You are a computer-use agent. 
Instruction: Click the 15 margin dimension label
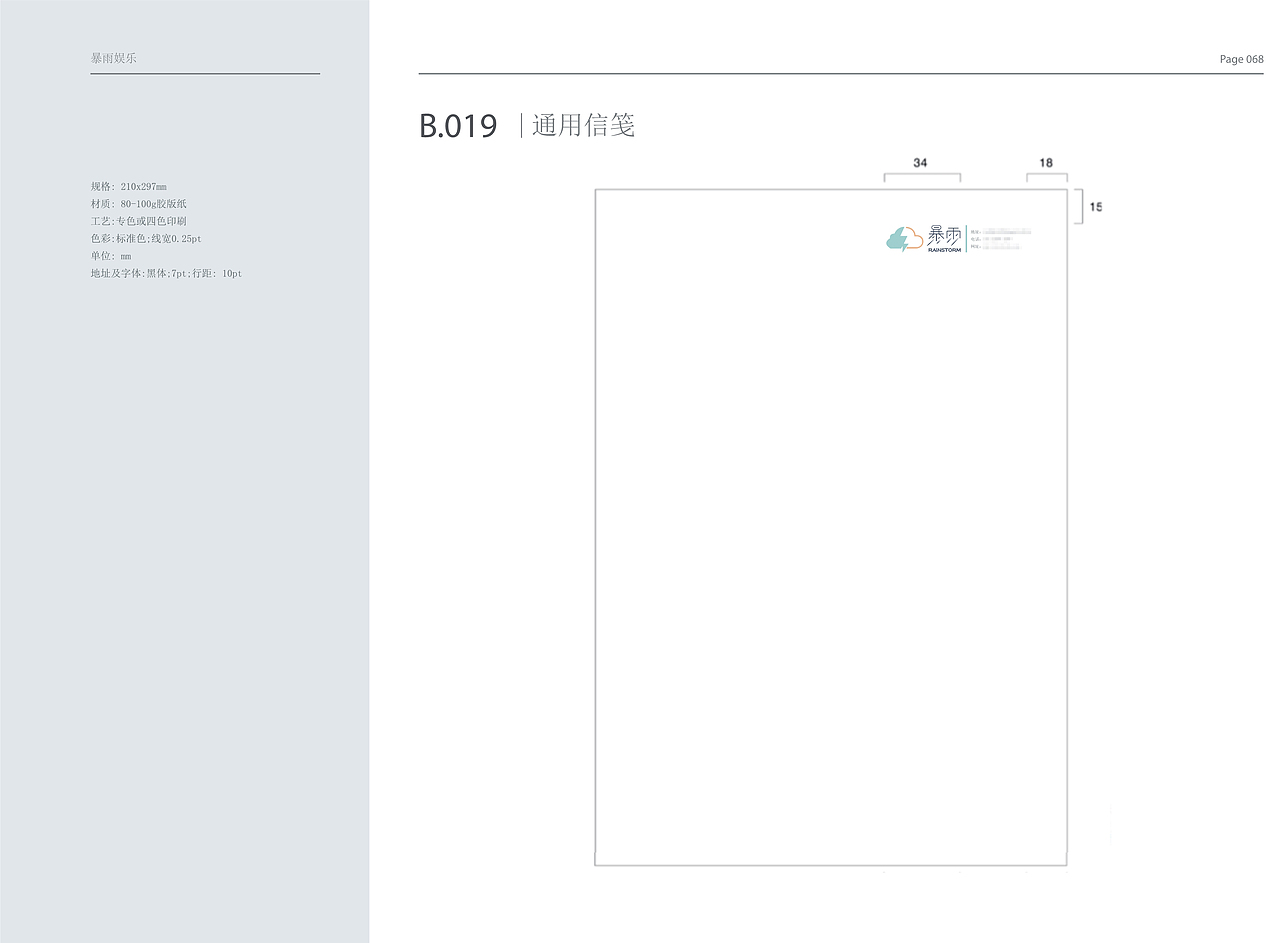[1096, 207]
